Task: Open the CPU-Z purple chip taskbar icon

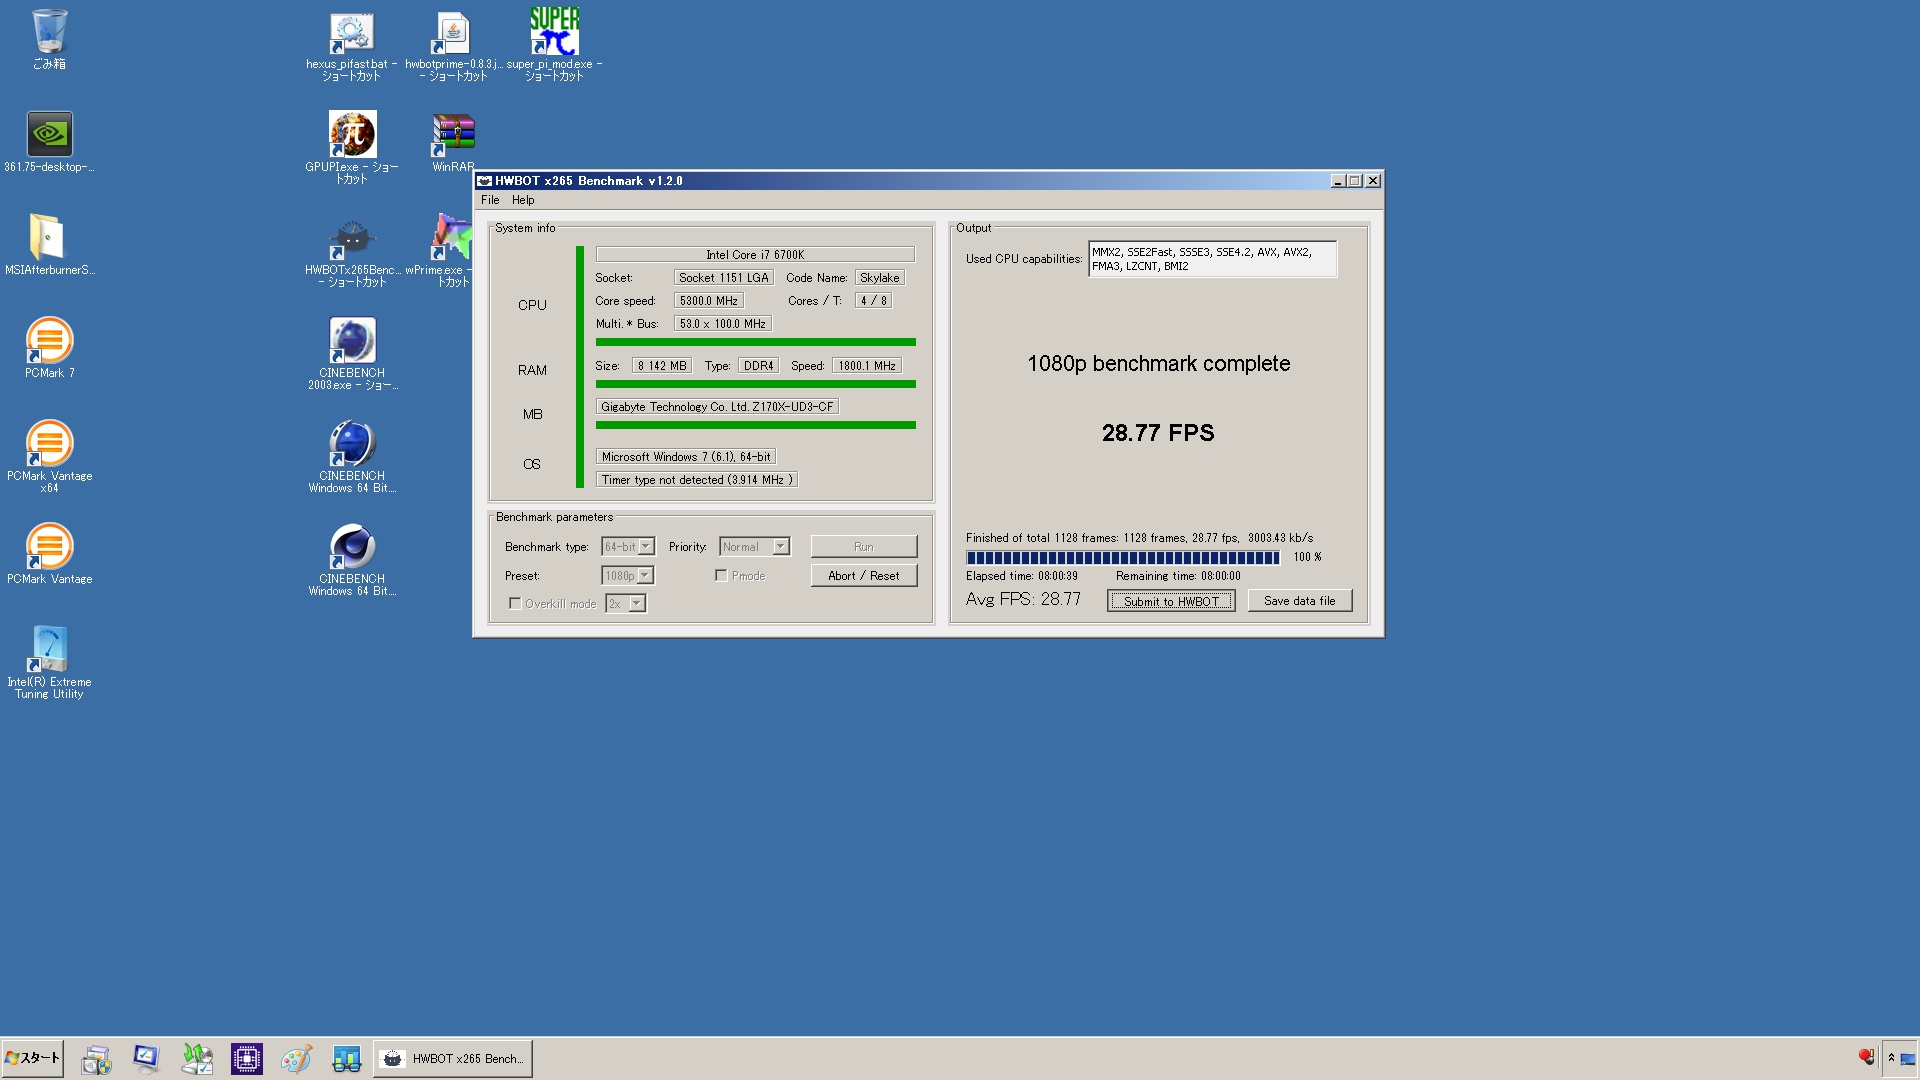Action: click(x=247, y=1059)
